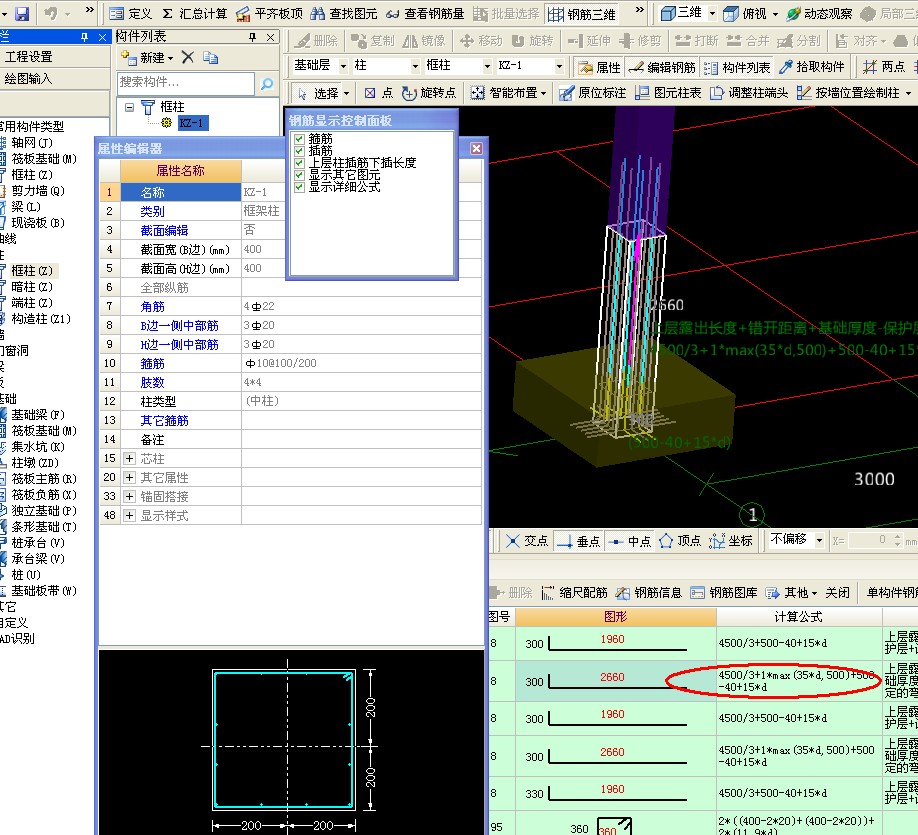
Task: Click the 选择 selection tool
Action: tap(318, 93)
